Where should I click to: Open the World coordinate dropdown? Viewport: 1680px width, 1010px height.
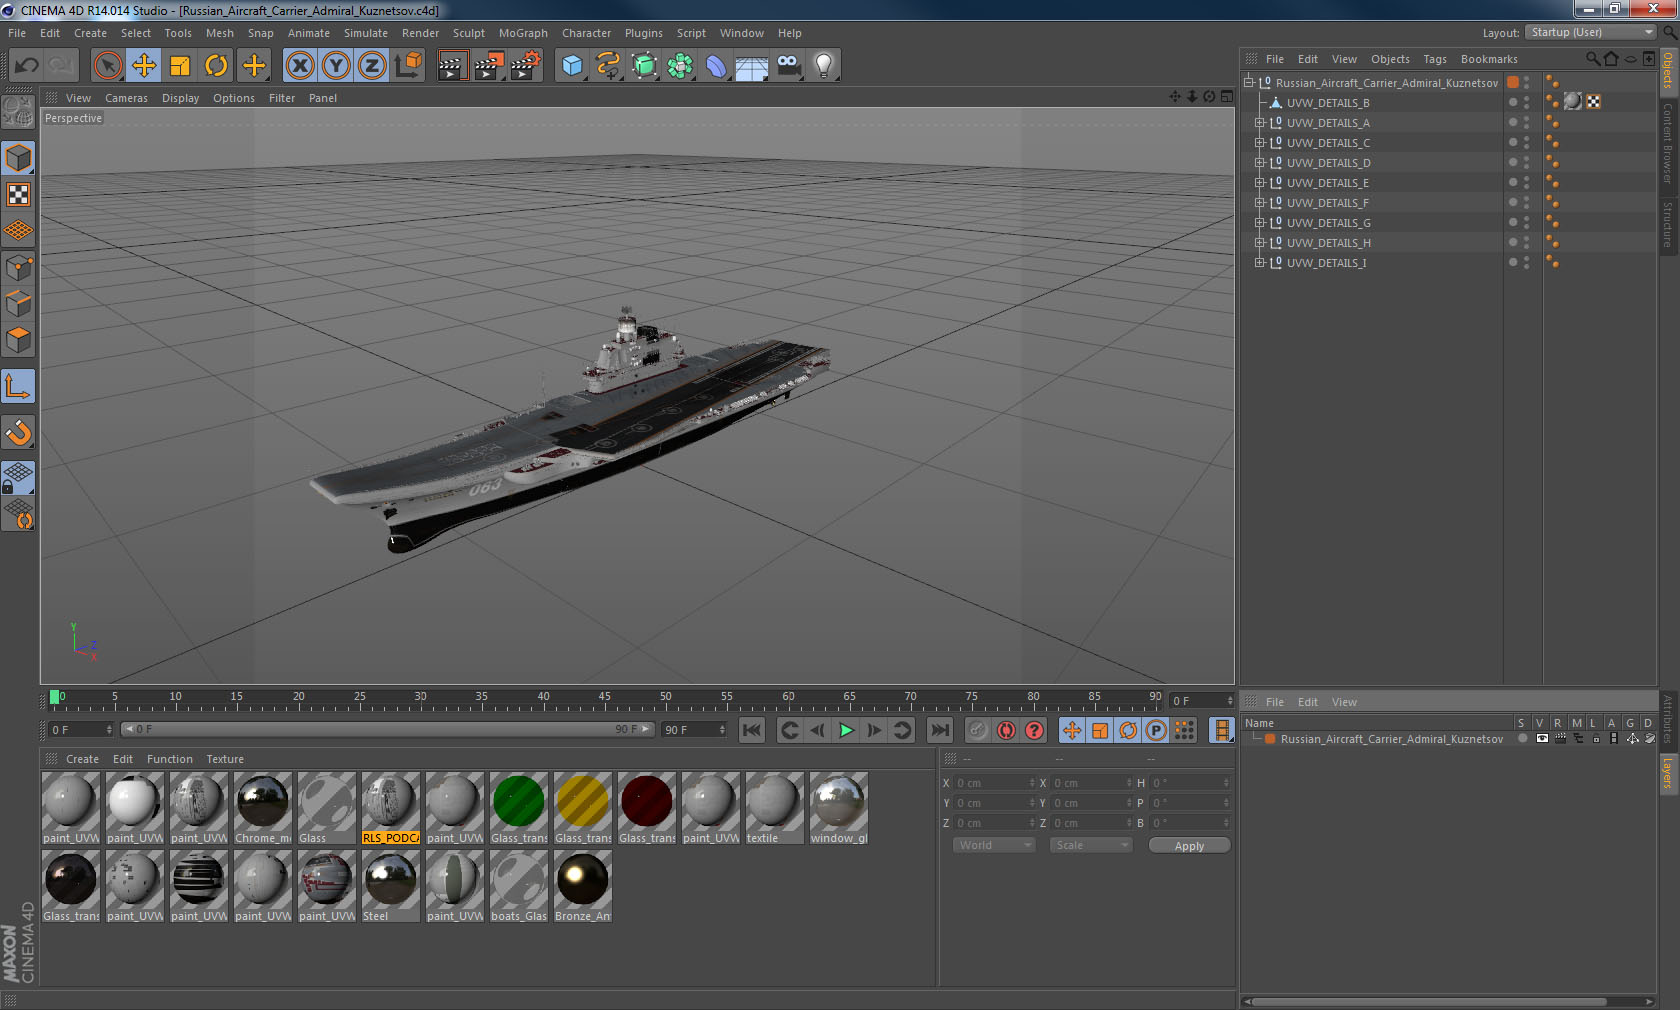tap(993, 845)
